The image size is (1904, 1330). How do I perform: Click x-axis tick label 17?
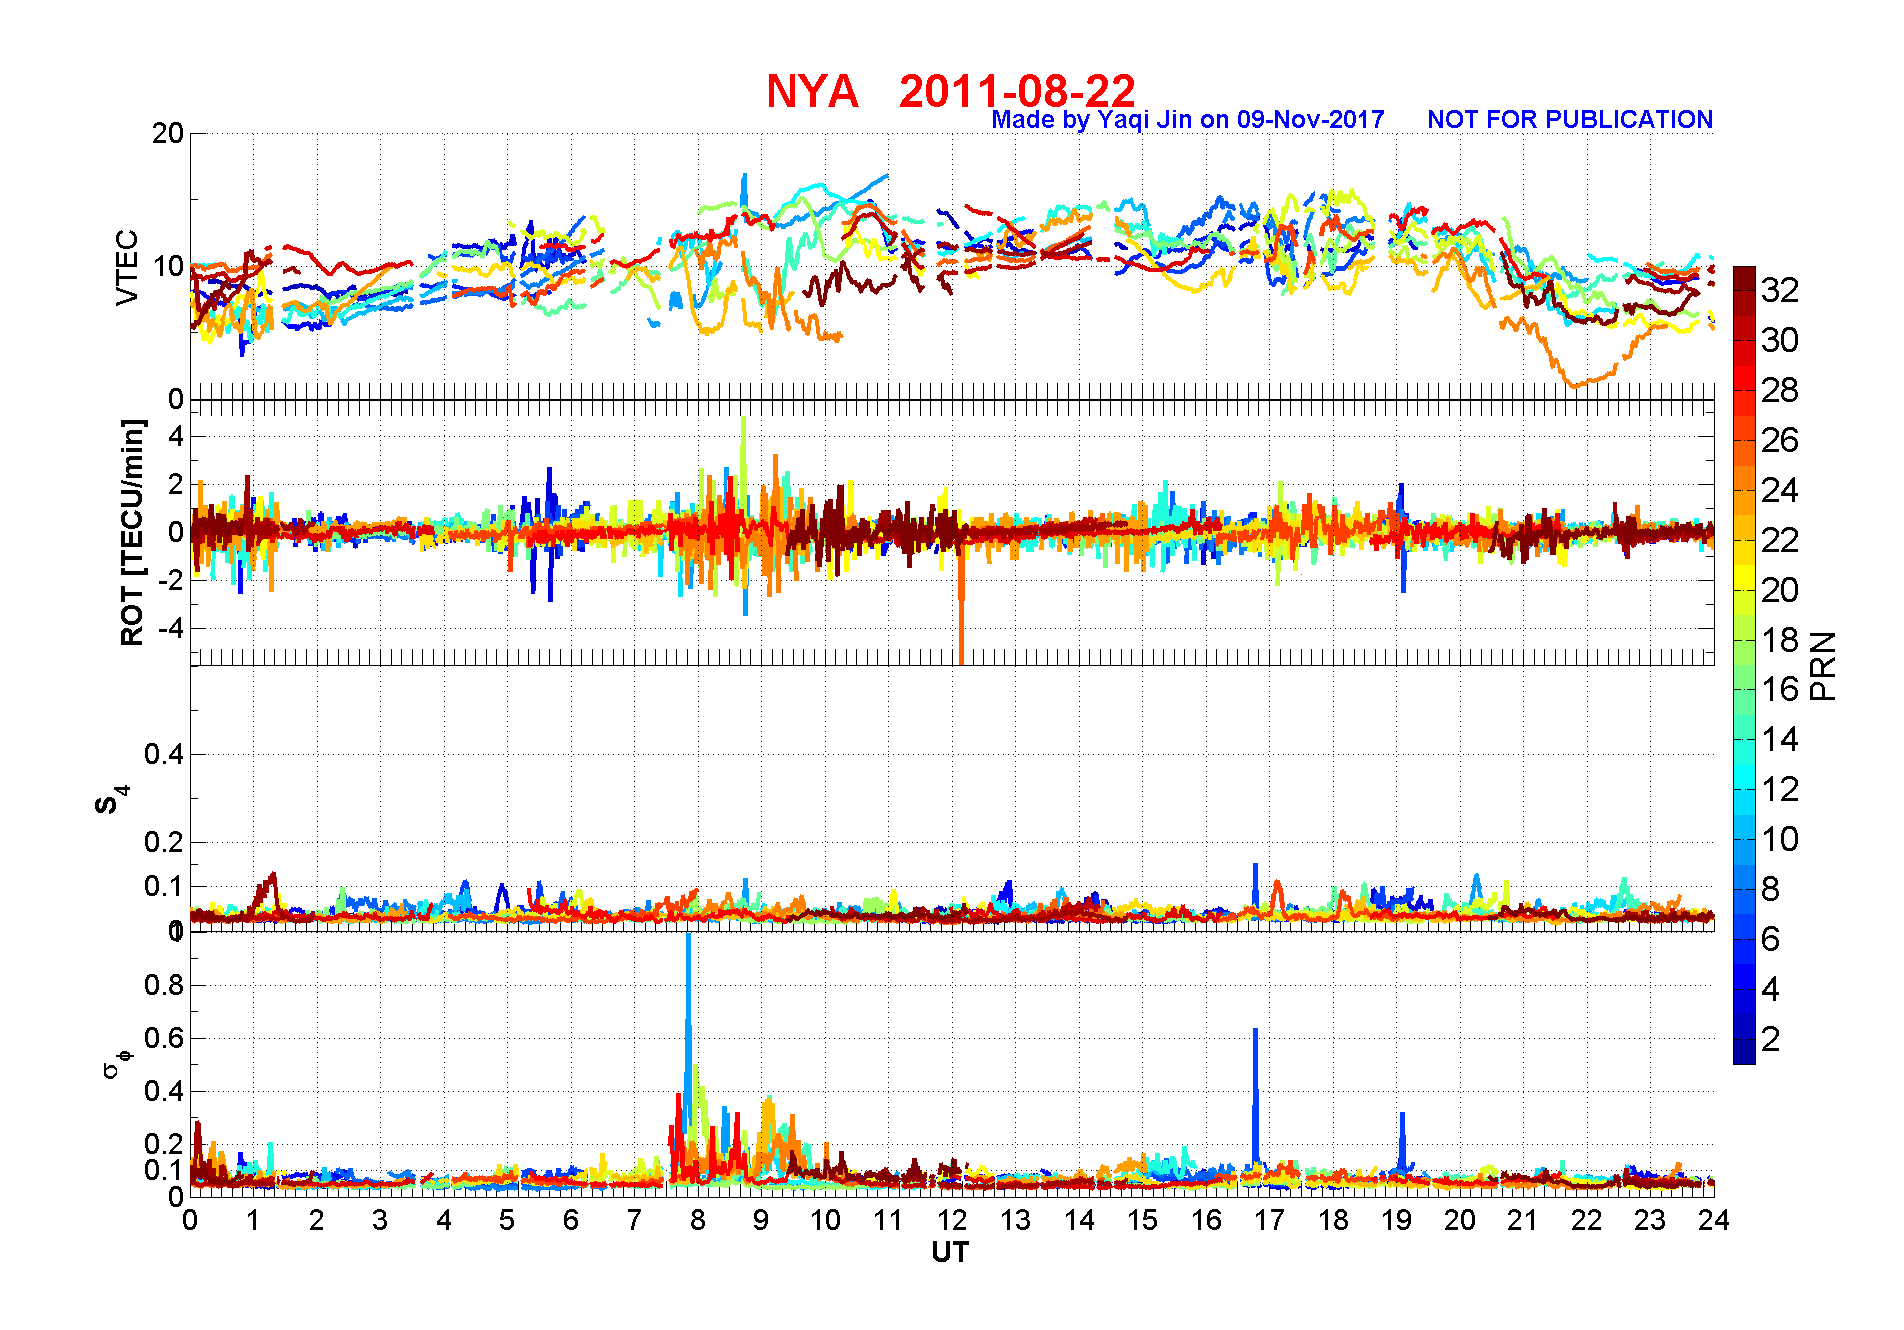click(1269, 1220)
